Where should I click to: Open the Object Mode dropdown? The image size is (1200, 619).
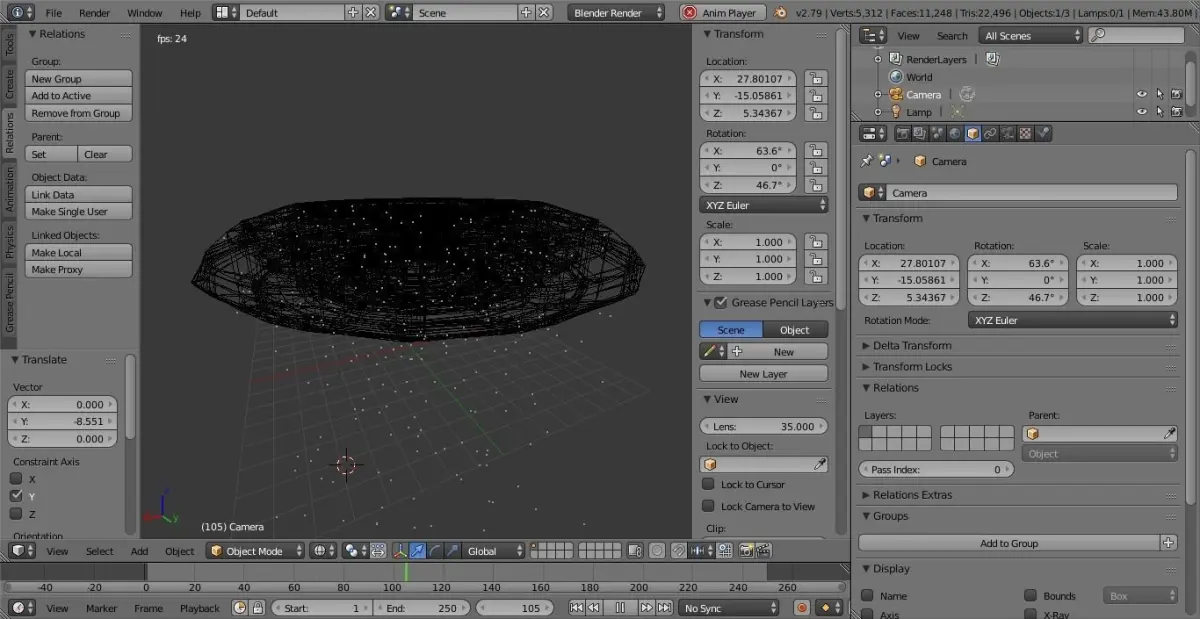point(256,551)
